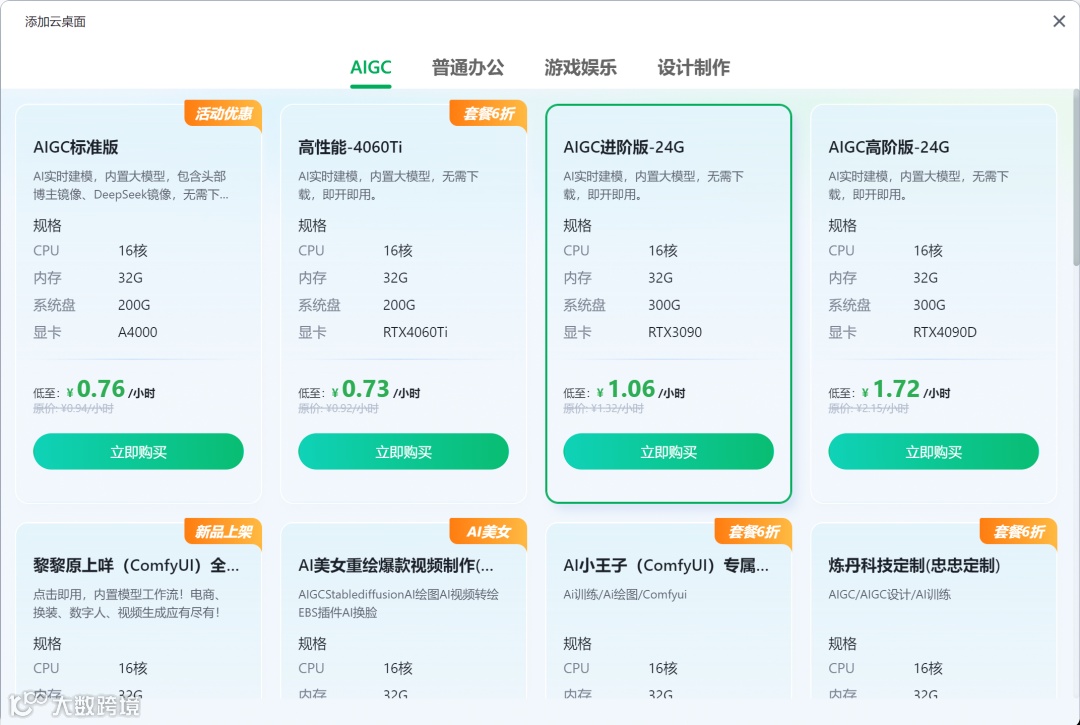Click the ¥1.72/小时 price
The image size is (1080, 725).
click(906, 390)
